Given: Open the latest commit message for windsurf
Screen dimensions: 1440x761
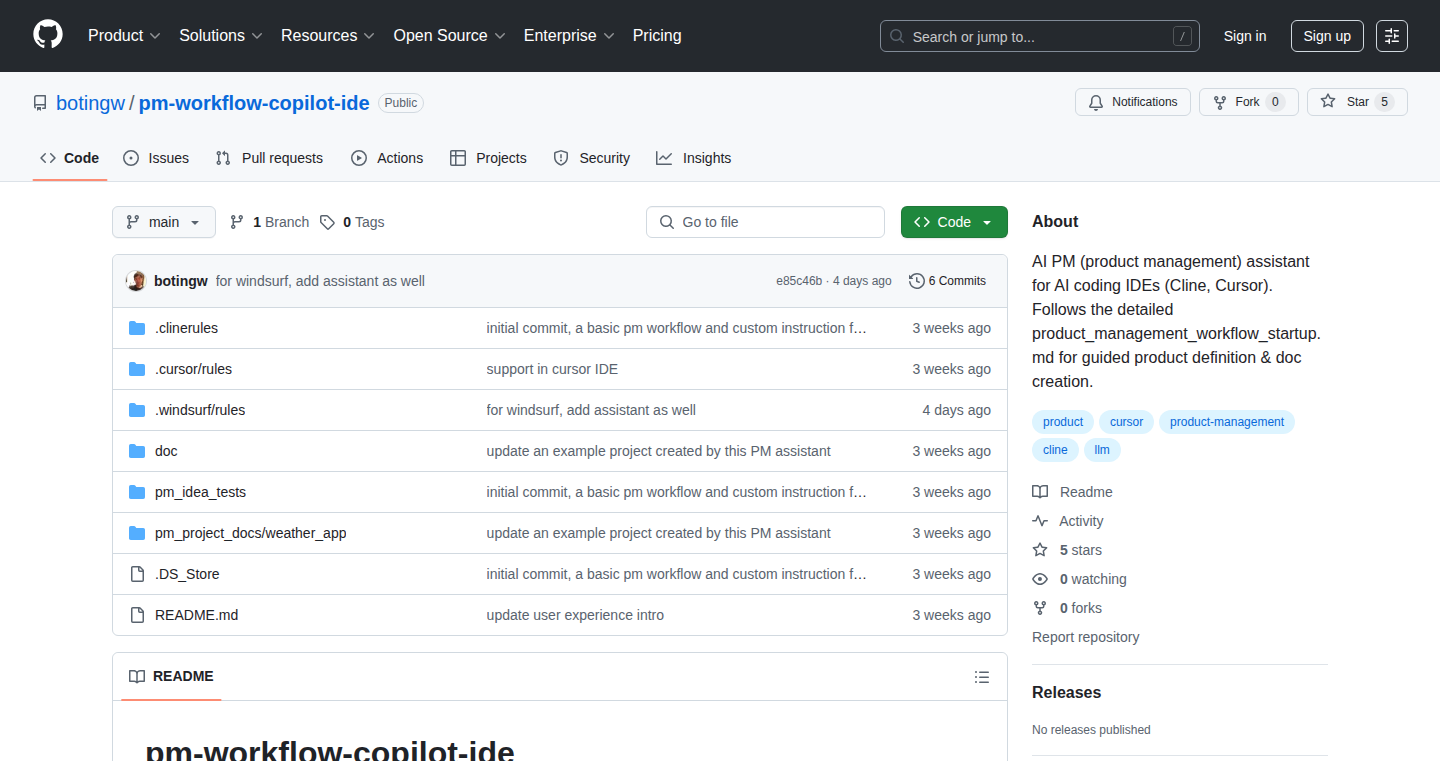Looking at the screenshot, I should 320,281.
